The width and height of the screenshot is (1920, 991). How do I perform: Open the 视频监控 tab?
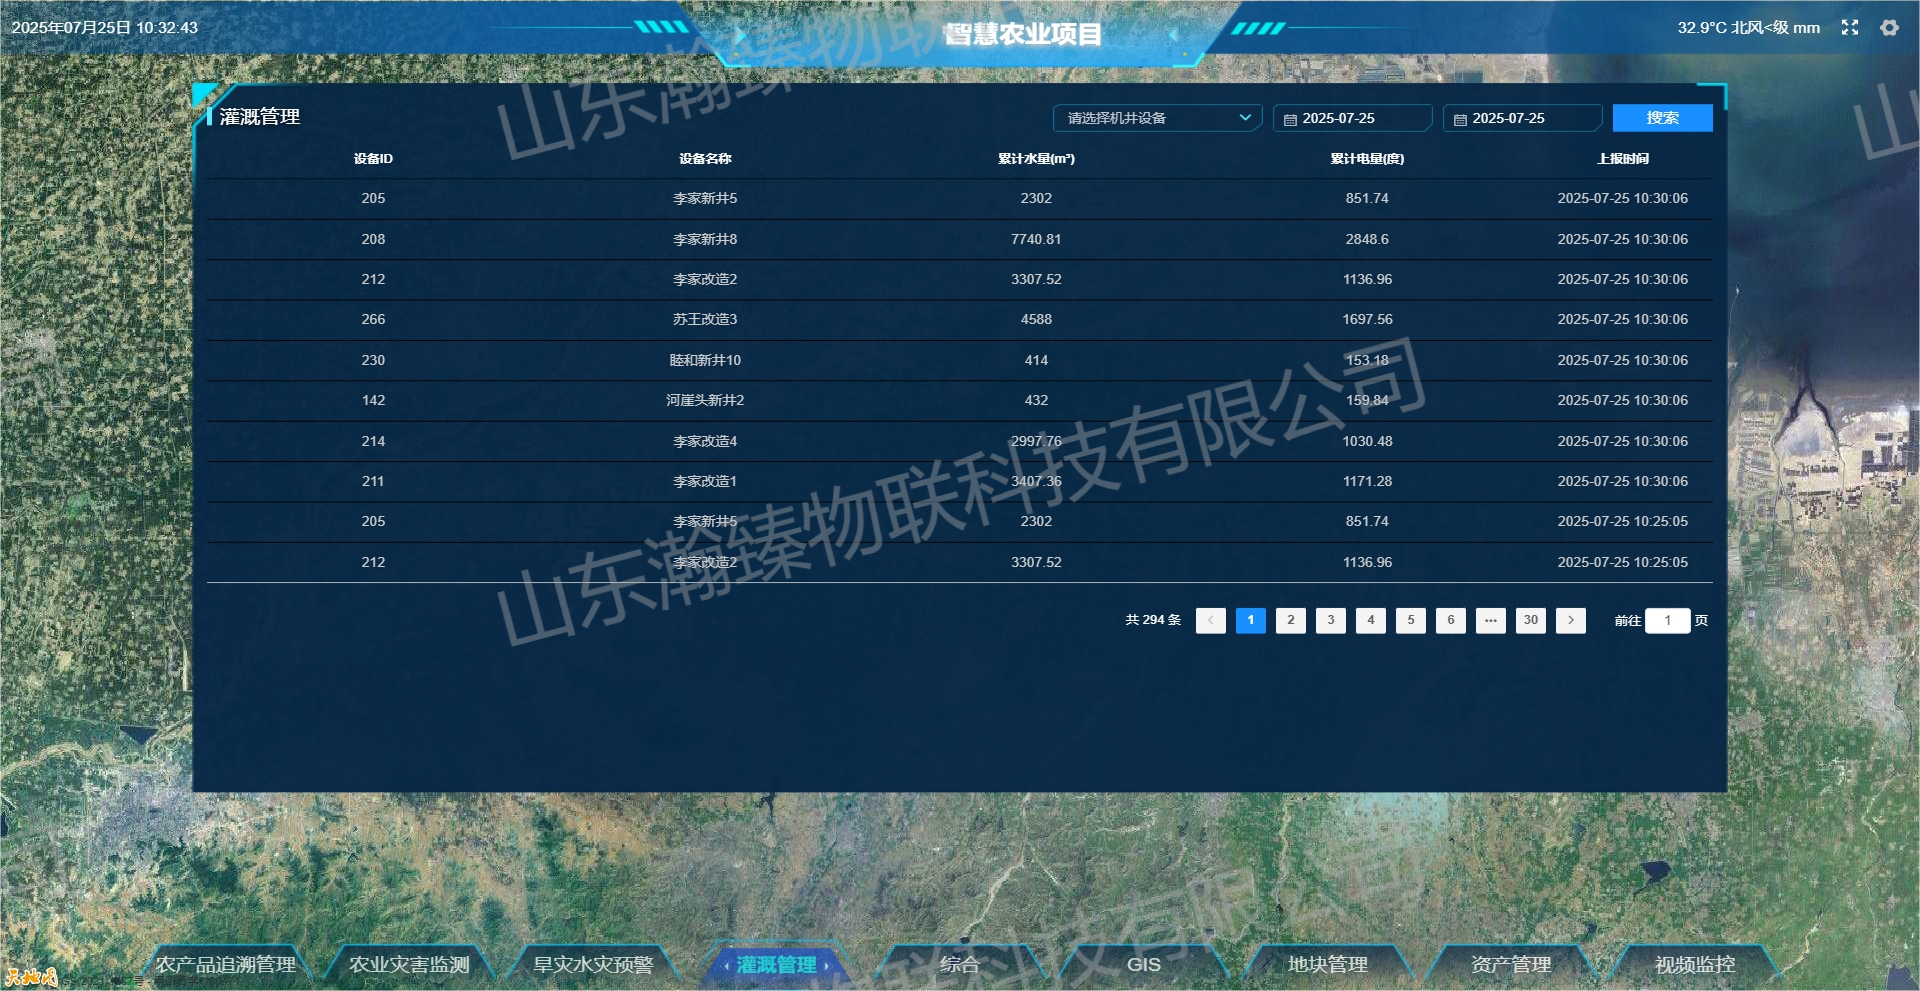tap(1694, 964)
